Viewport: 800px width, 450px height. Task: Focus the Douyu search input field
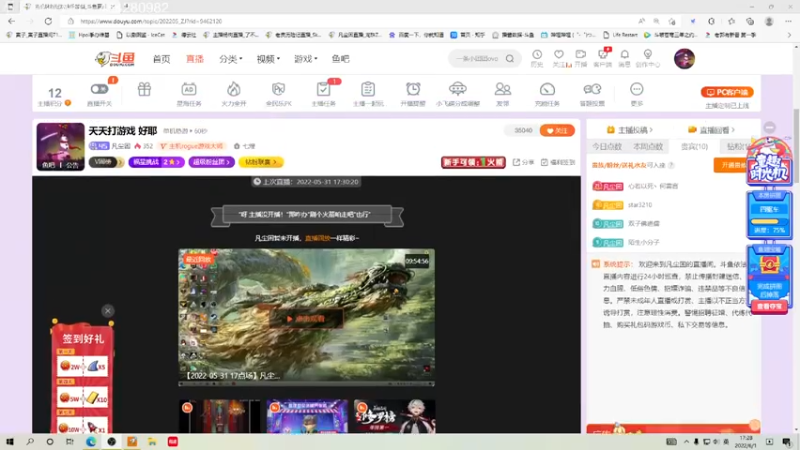(477, 59)
